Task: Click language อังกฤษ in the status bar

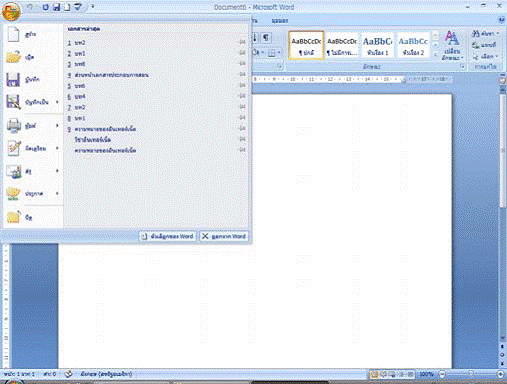Action: (106, 374)
